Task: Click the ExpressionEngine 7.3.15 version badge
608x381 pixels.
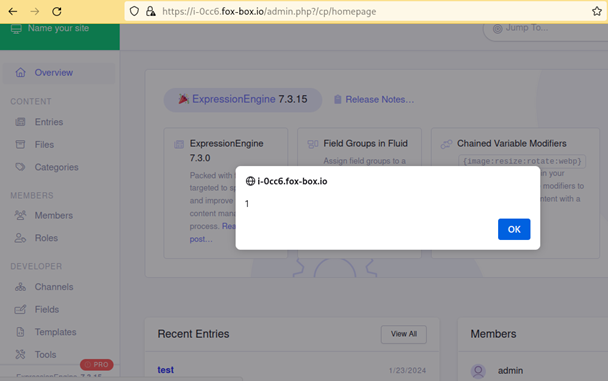Action: tap(243, 100)
